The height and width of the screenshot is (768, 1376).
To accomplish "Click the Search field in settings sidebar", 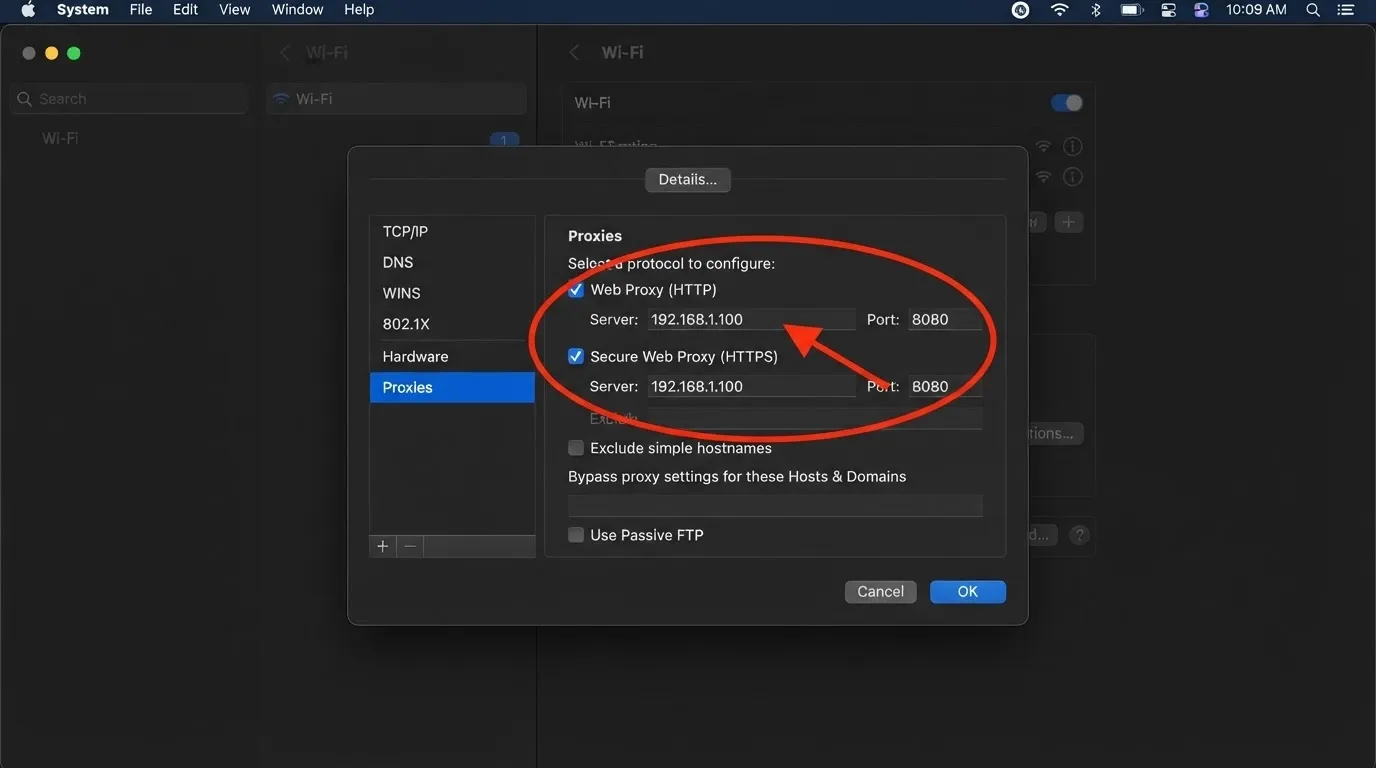I will (x=129, y=99).
